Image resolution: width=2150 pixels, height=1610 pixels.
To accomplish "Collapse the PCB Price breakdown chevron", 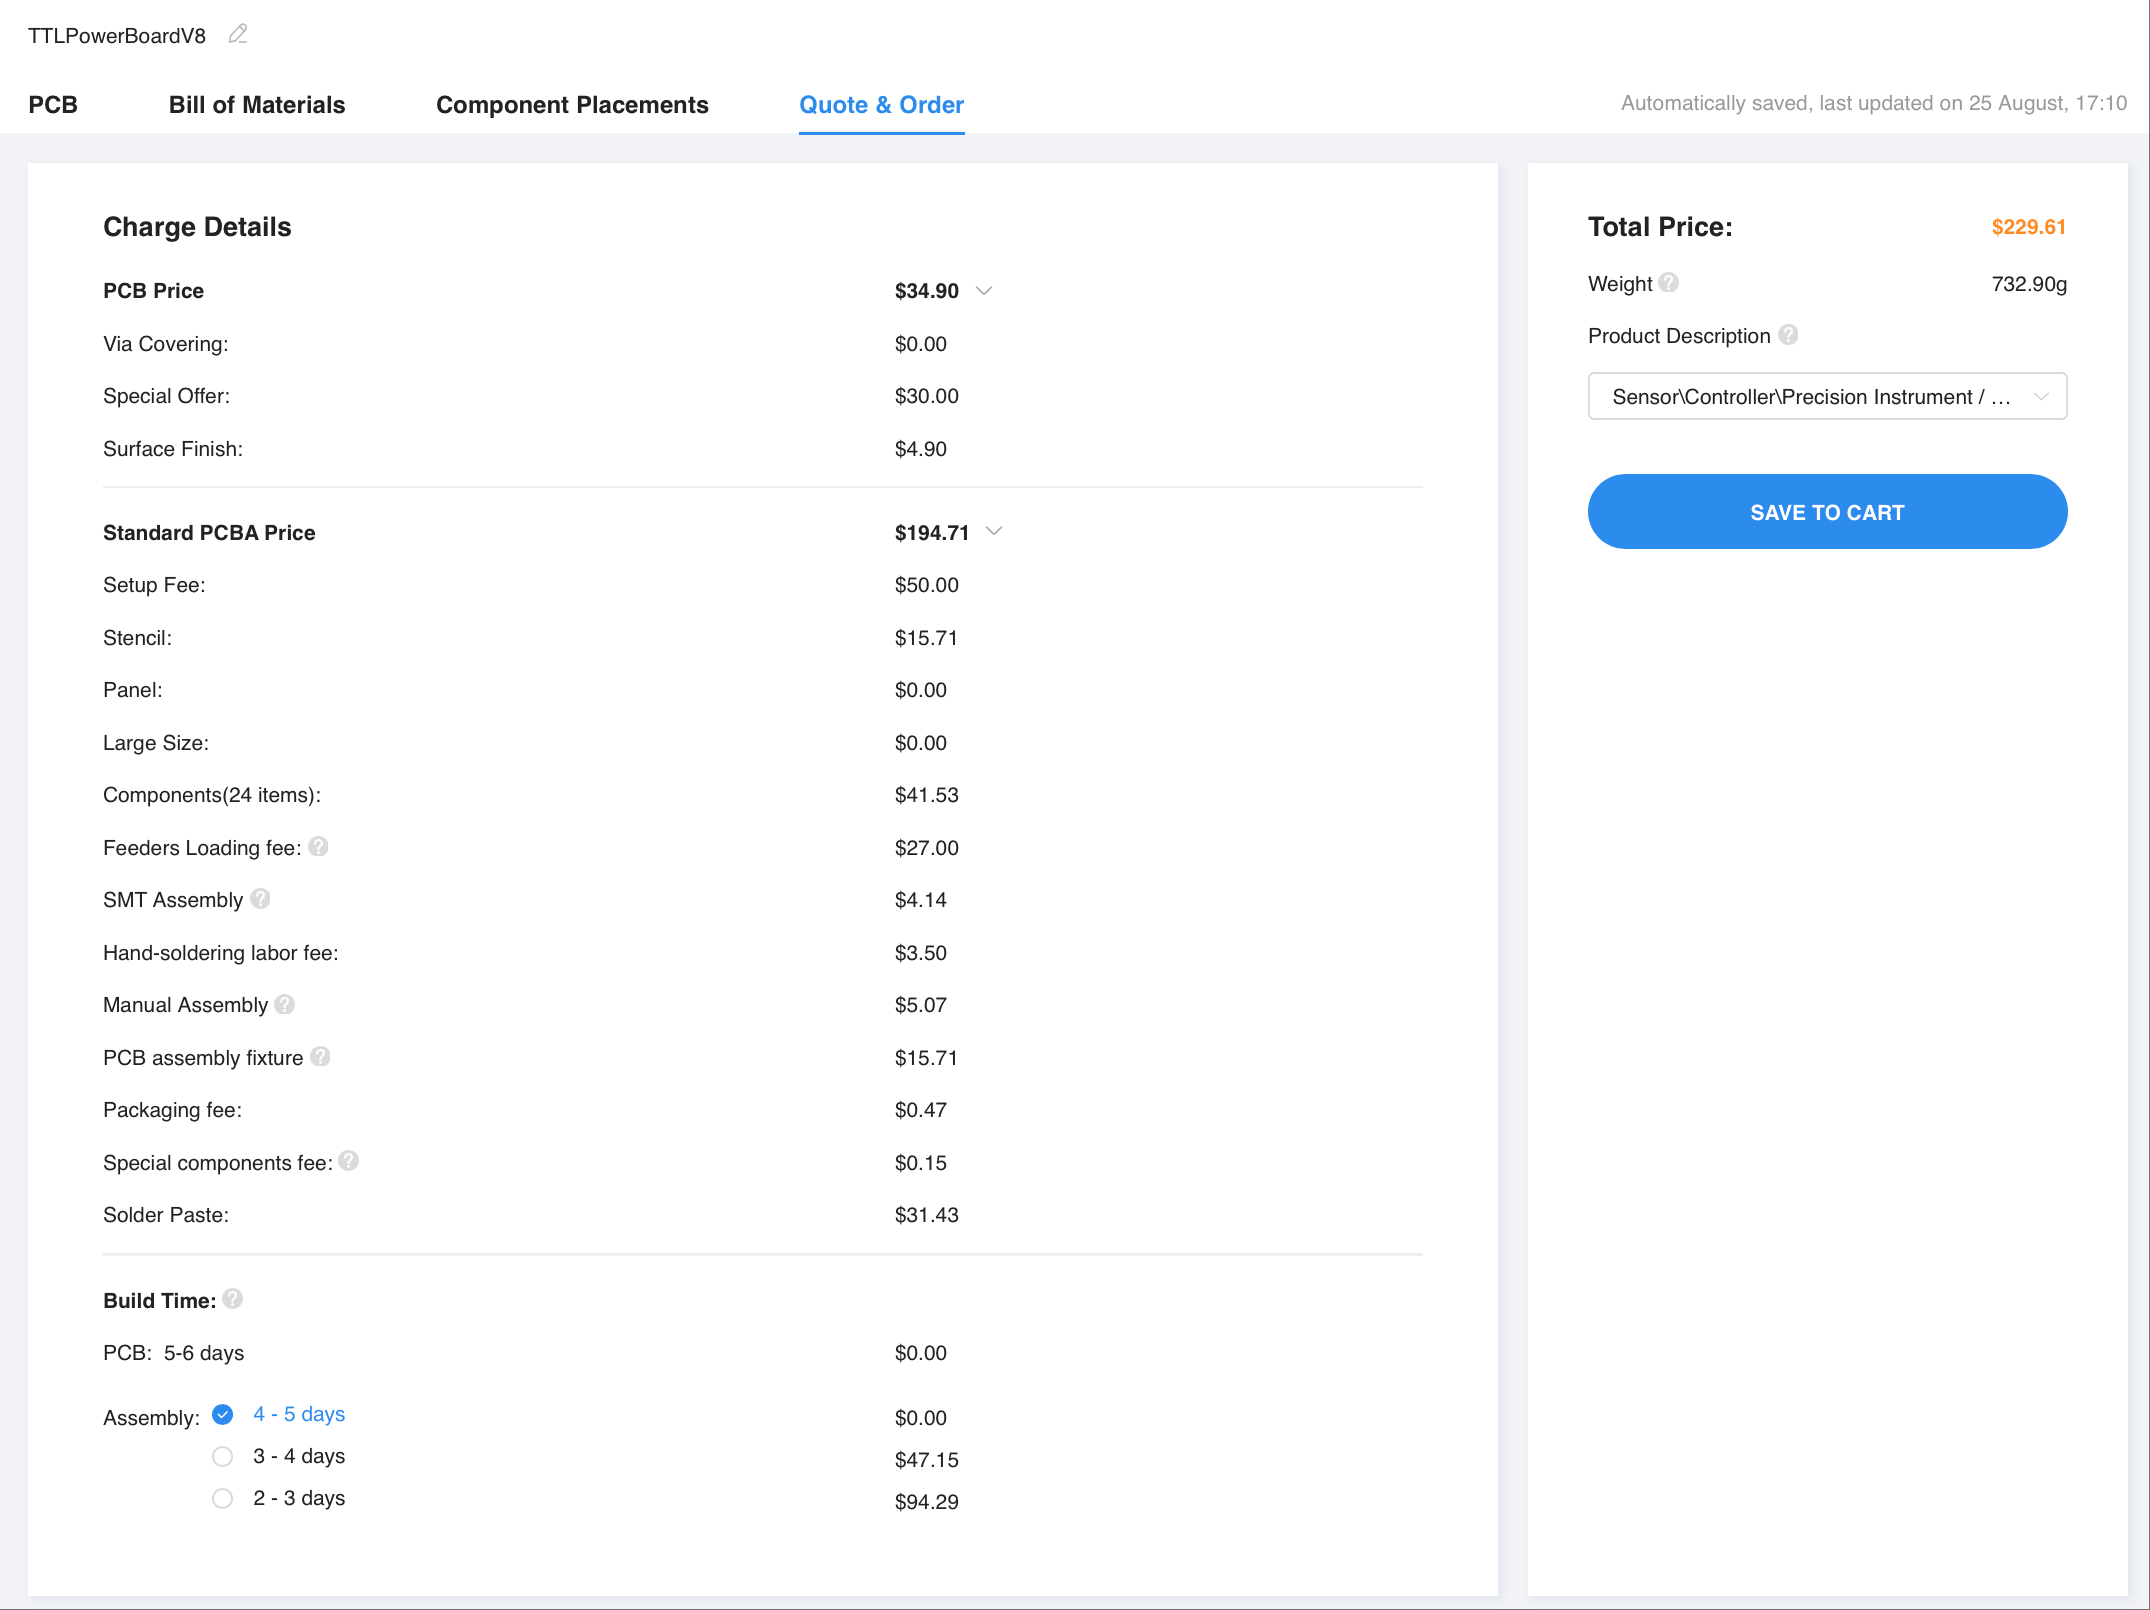I will click(984, 291).
